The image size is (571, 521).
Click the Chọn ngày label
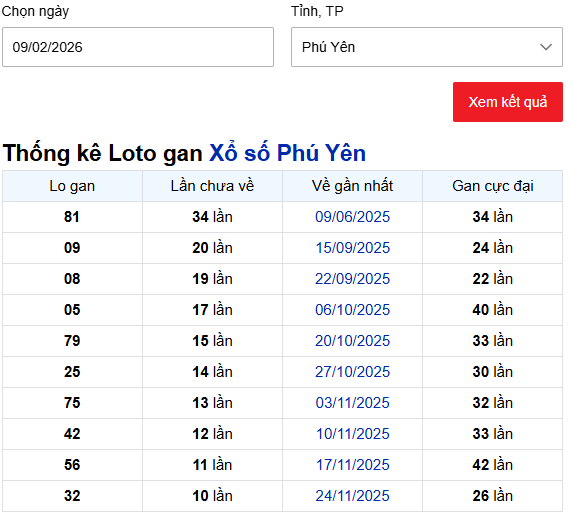pos(35,12)
